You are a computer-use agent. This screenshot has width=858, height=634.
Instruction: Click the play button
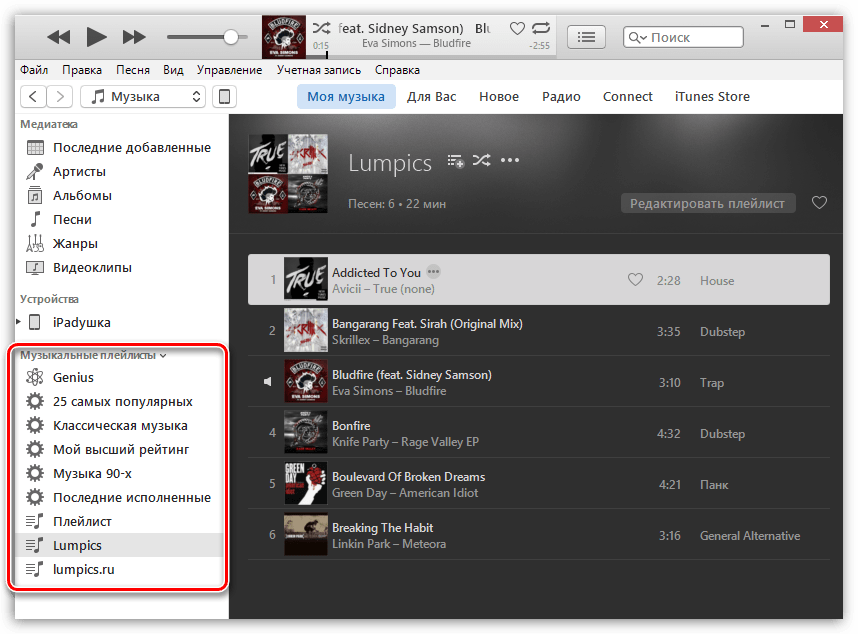pos(96,37)
